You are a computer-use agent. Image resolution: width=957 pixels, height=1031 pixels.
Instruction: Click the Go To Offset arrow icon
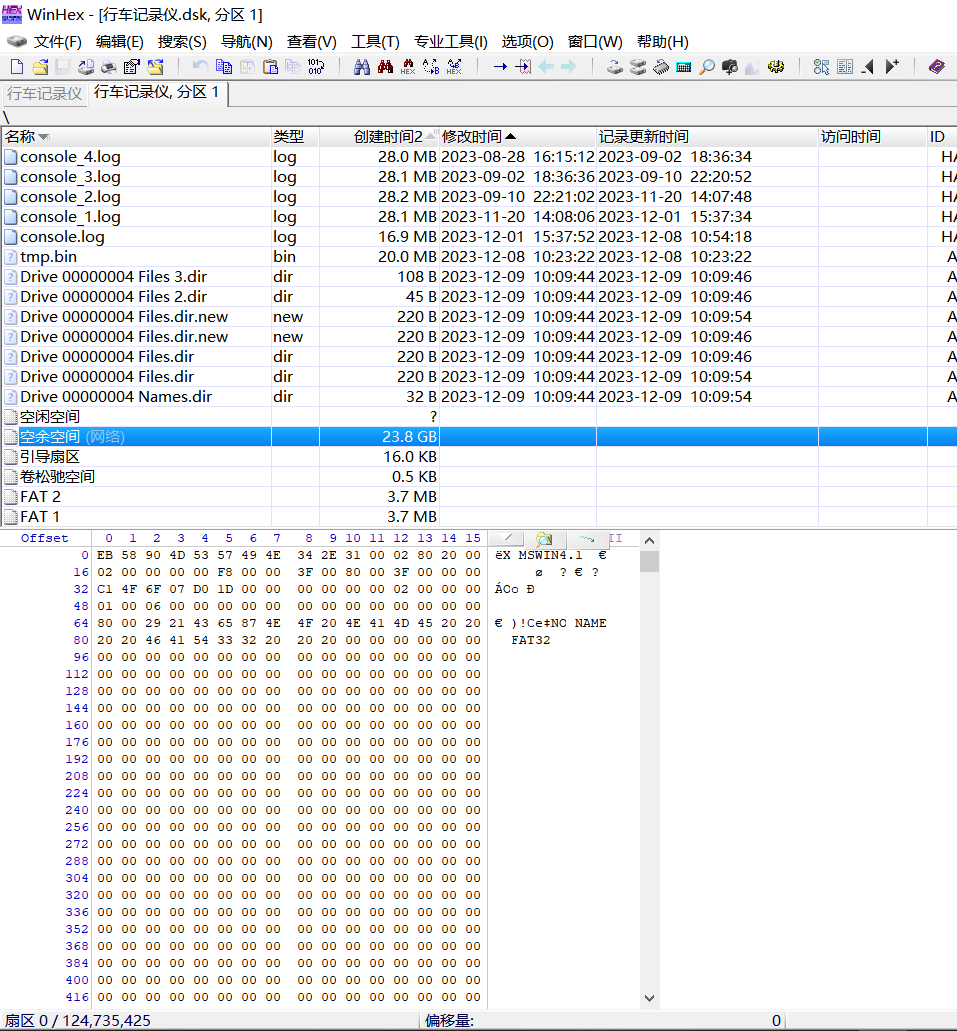500,66
